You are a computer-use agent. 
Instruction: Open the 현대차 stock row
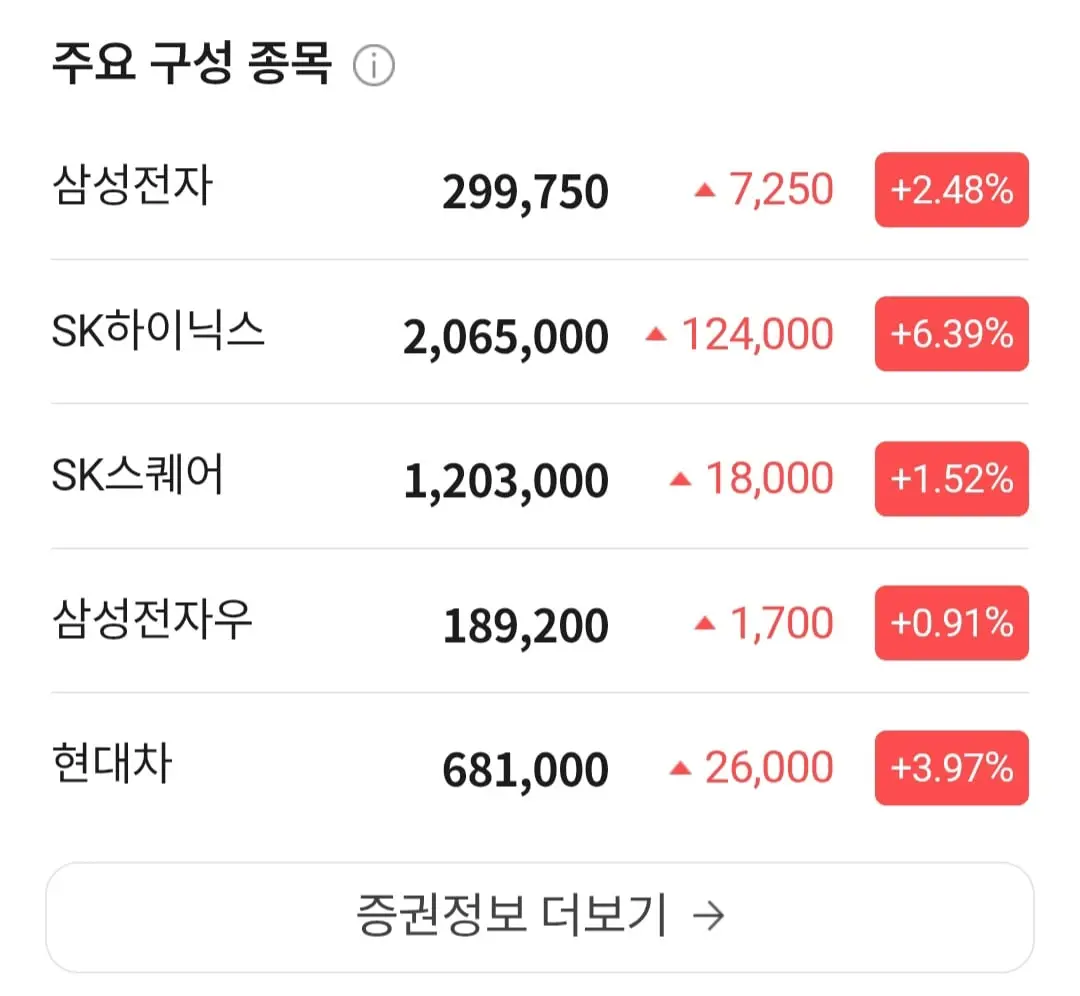click(x=540, y=767)
